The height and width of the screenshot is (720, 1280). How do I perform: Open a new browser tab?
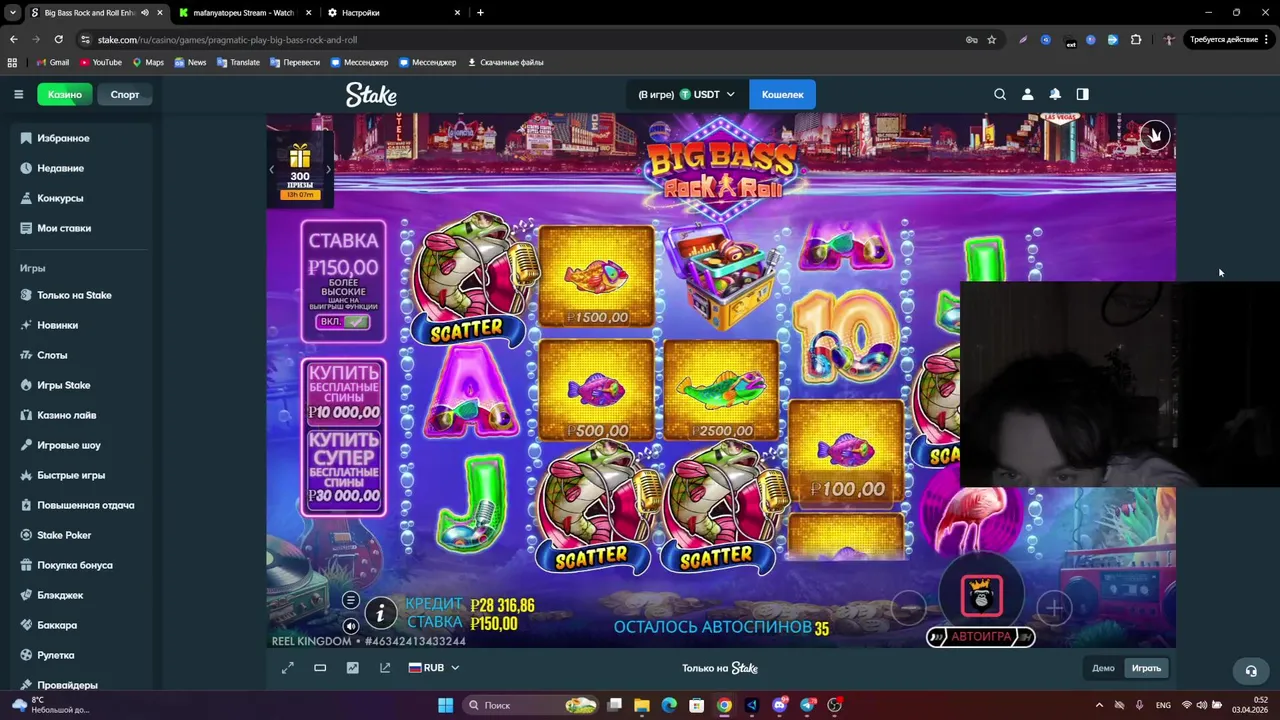click(x=480, y=13)
